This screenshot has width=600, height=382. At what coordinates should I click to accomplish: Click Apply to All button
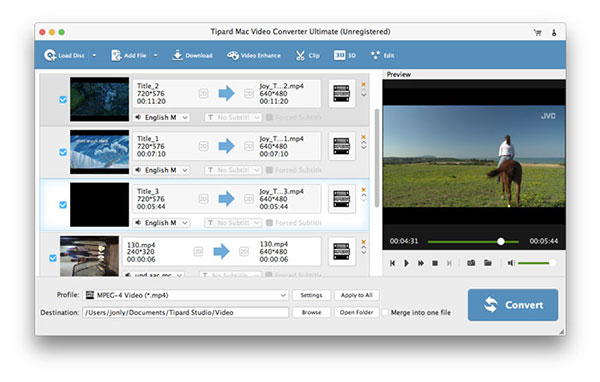pos(357,295)
